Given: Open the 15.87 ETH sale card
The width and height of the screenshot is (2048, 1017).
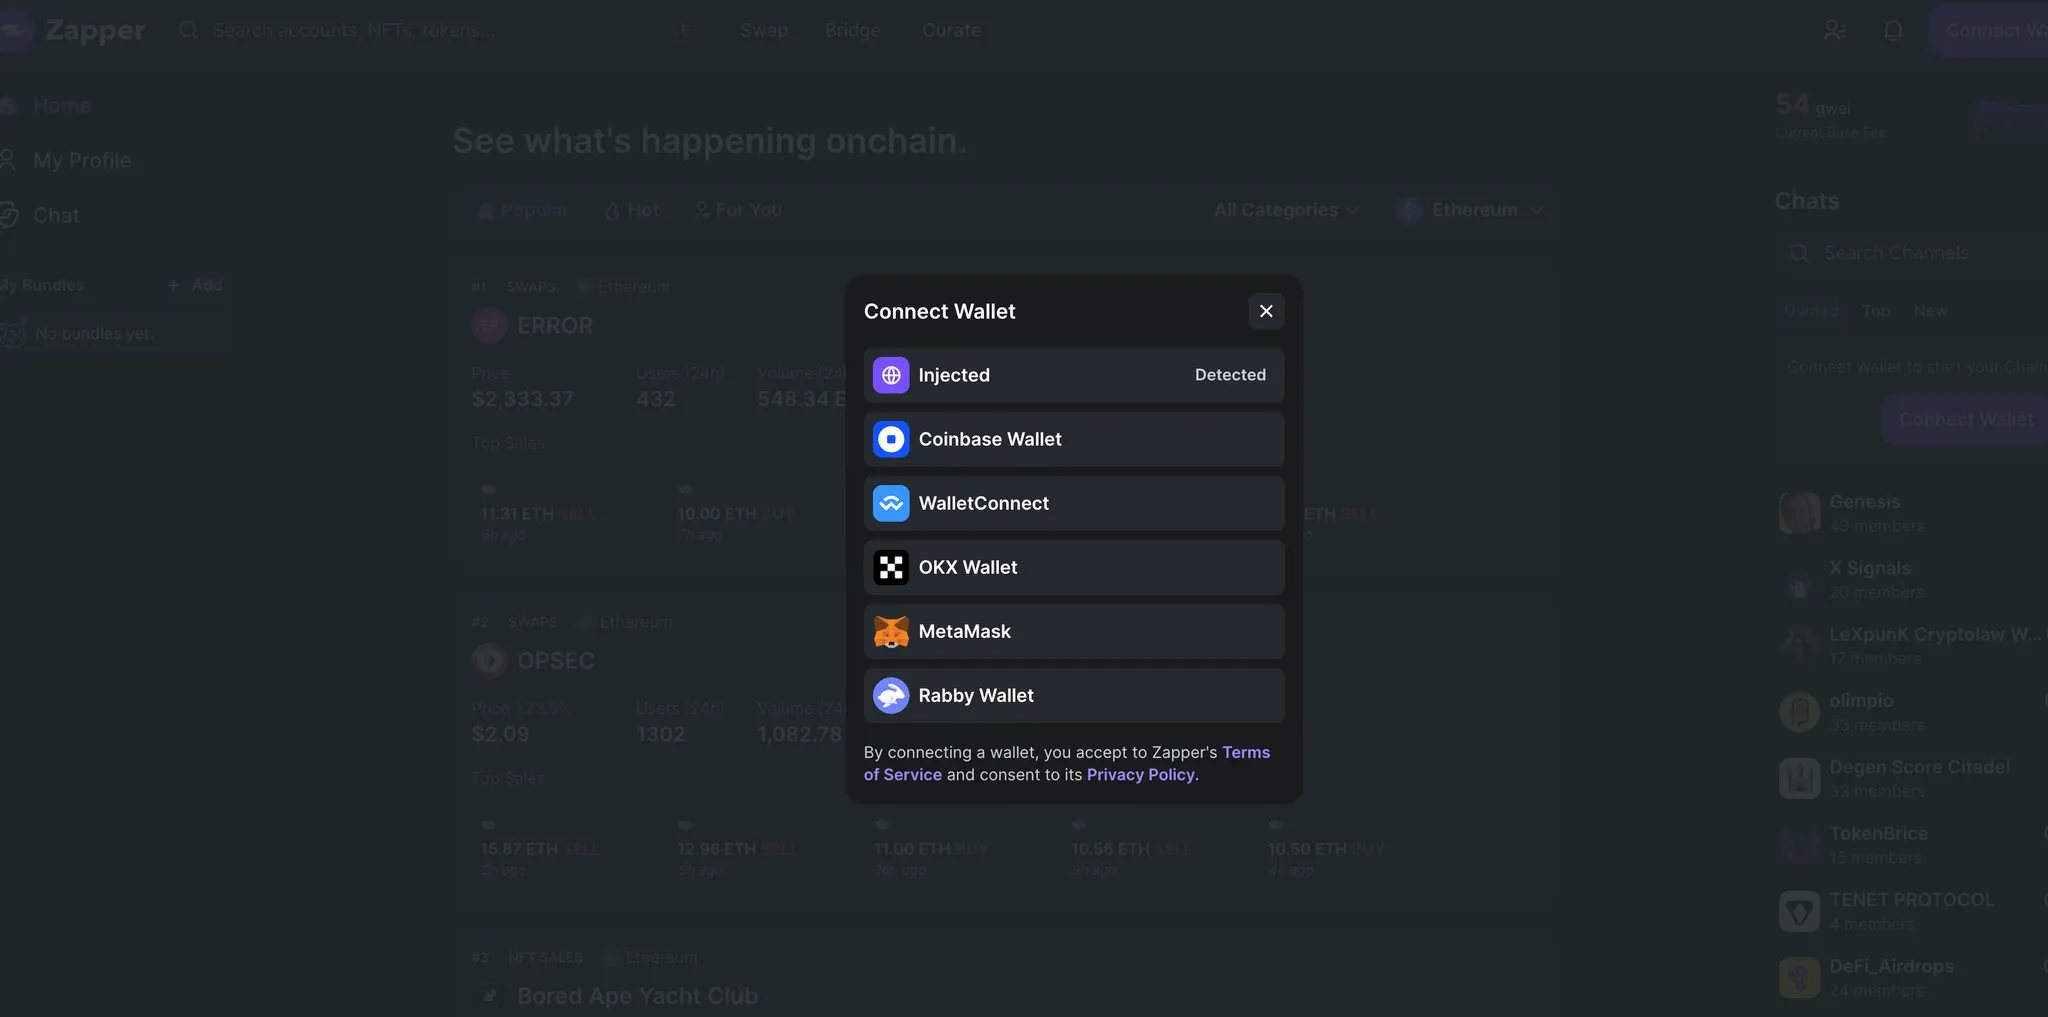Looking at the screenshot, I should click(540, 848).
